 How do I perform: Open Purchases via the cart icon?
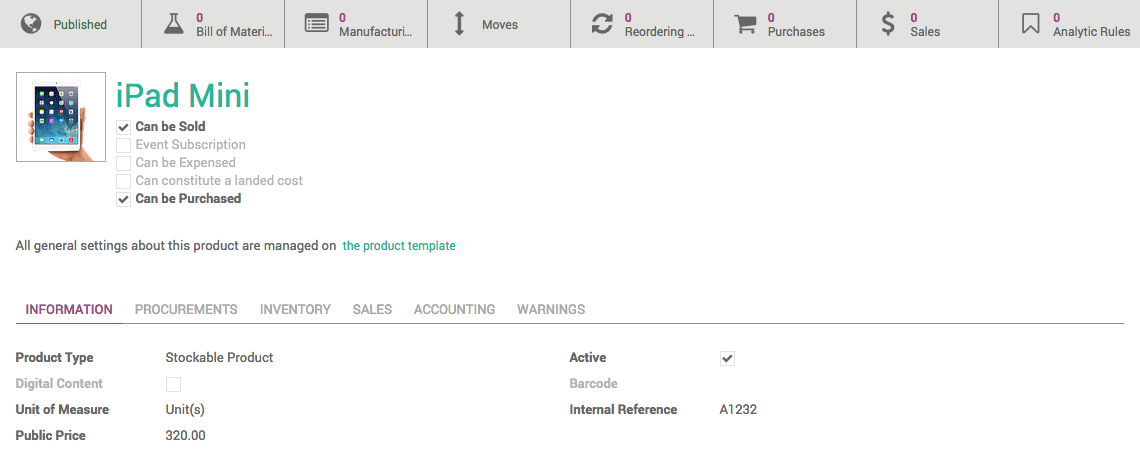coord(745,24)
